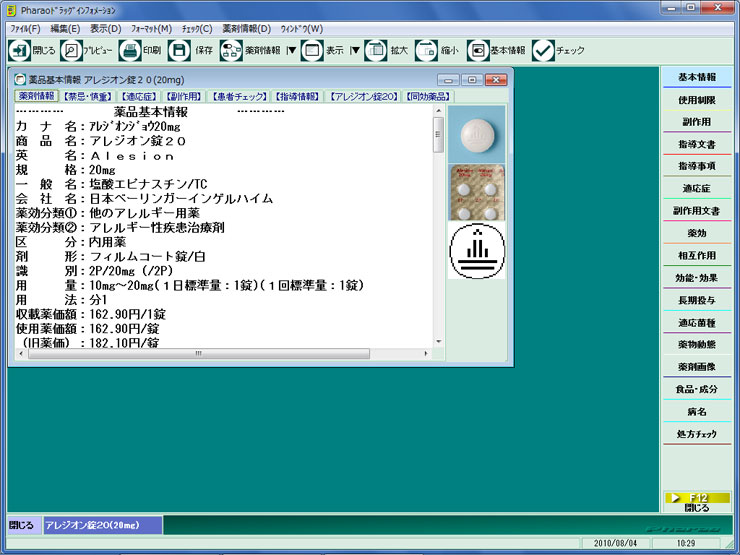This screenshot has height=555, width=740.
Task: Switch to the 【アレジオン錠20】 tab
Action: click(x=364, y=96)
